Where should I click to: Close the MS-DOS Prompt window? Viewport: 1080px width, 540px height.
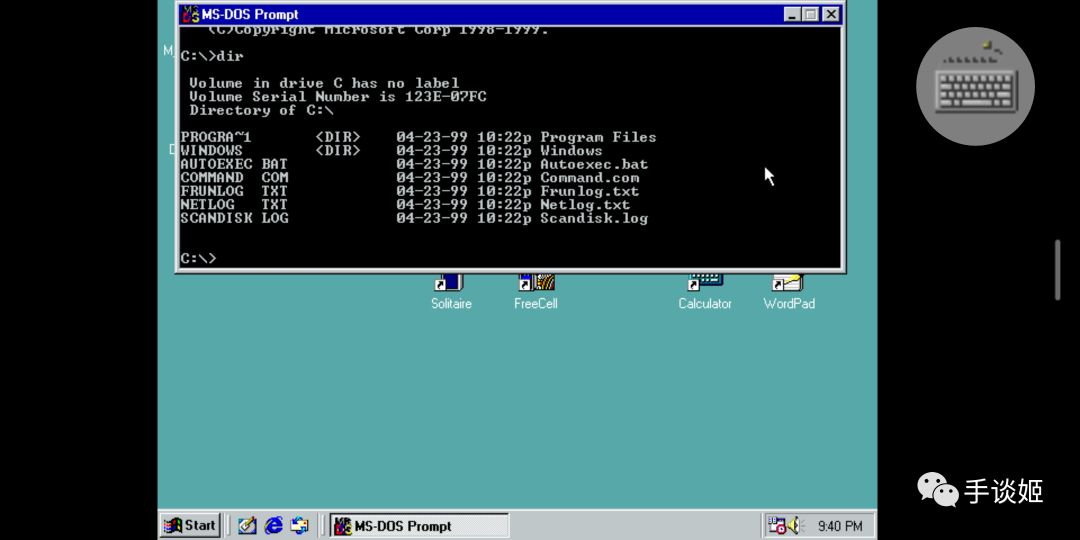831,14
